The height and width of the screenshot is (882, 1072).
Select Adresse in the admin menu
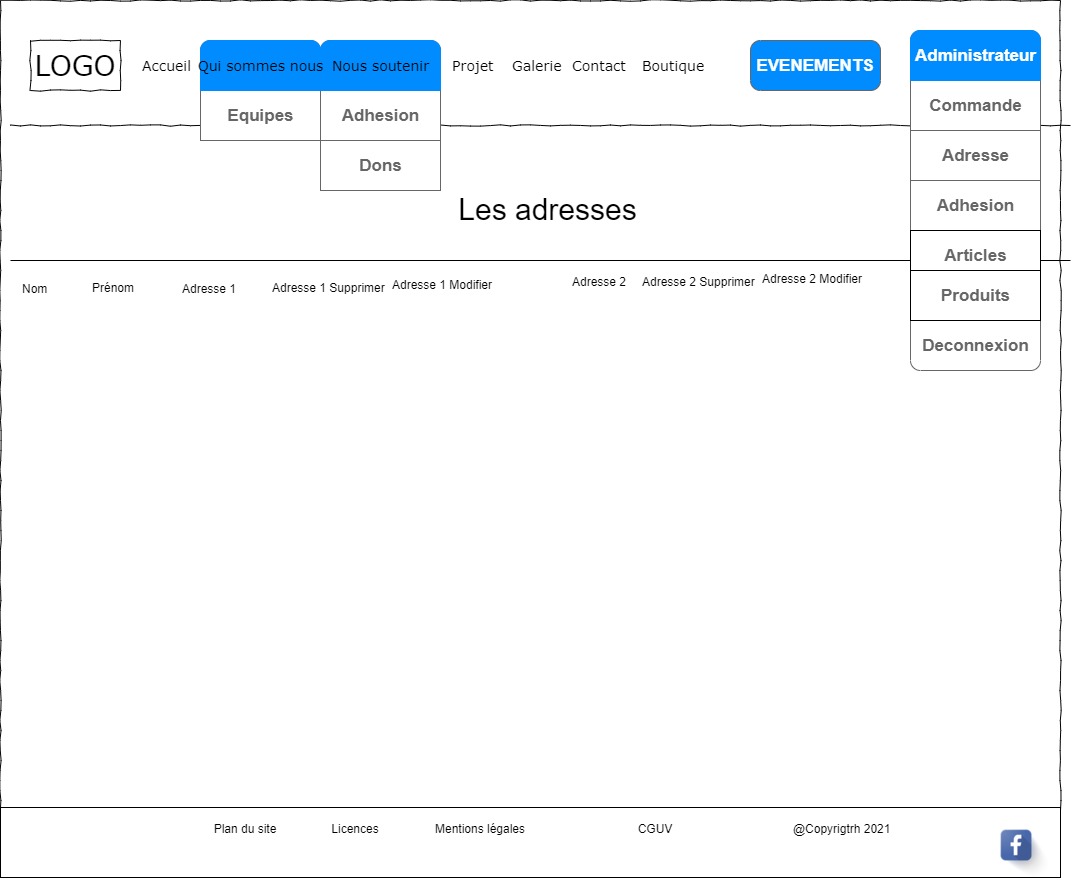(975, 156)
